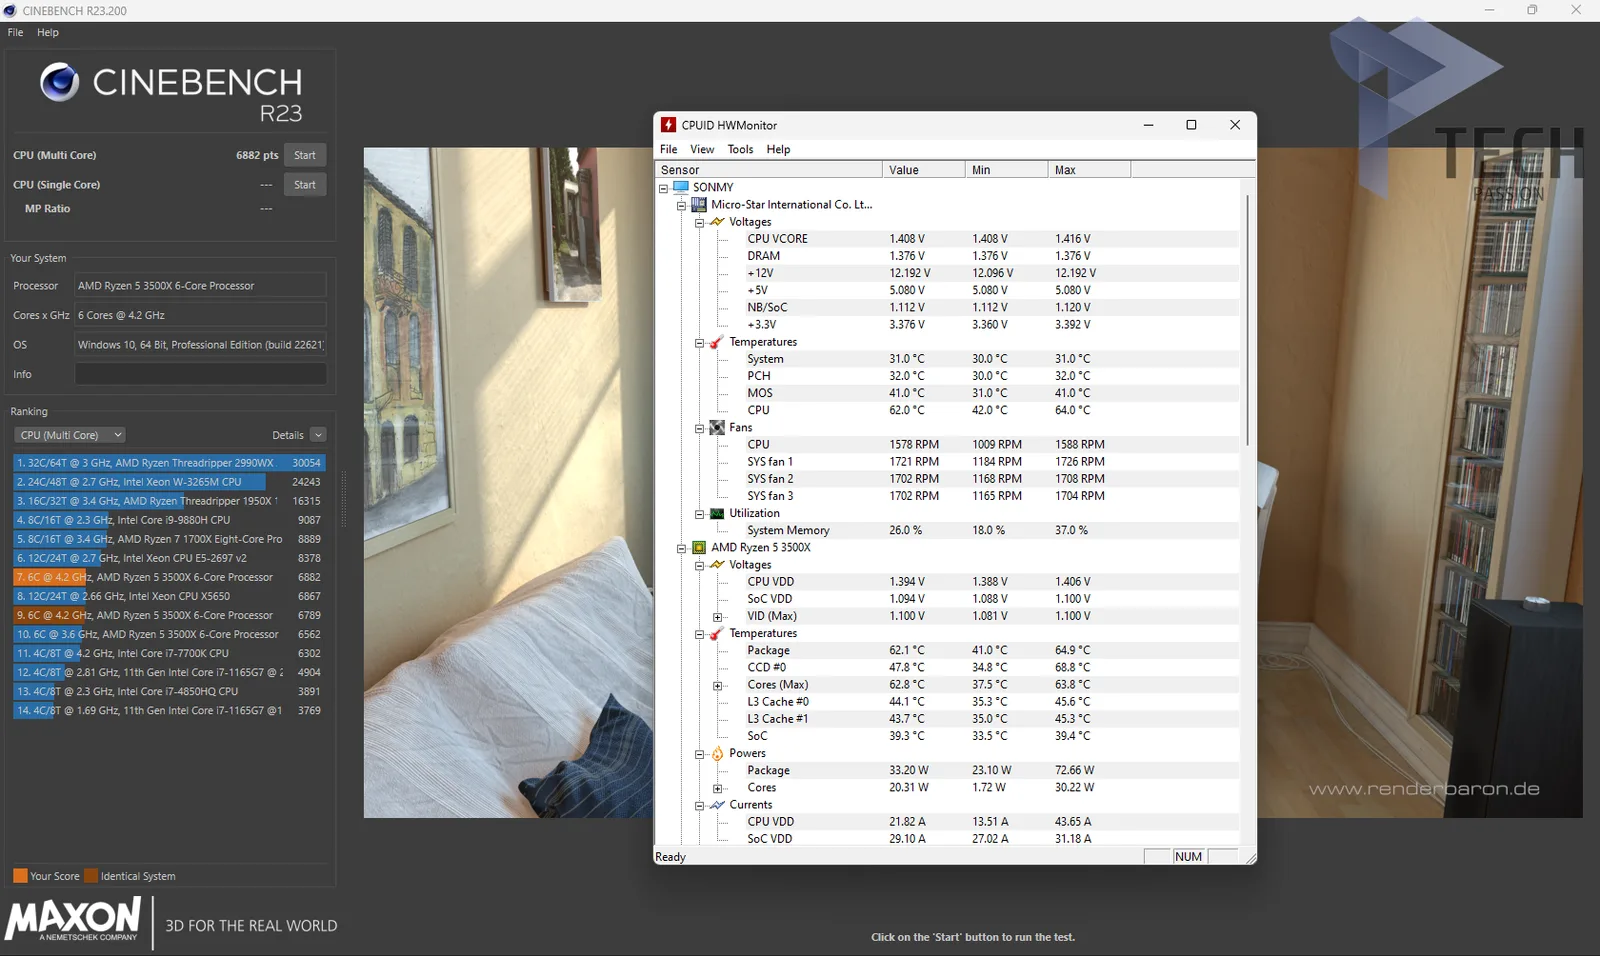
Task: Click the Fans section fan icon
Action: click(717, 427)
